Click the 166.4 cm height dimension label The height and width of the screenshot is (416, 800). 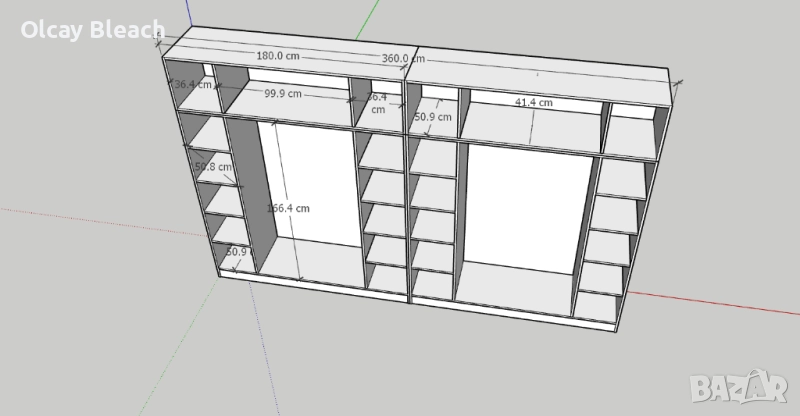[x=288, y=208]
